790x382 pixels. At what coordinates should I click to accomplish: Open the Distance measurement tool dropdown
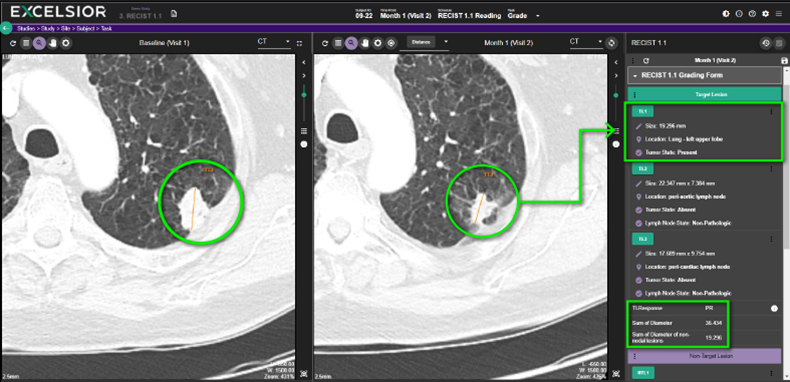445,42
